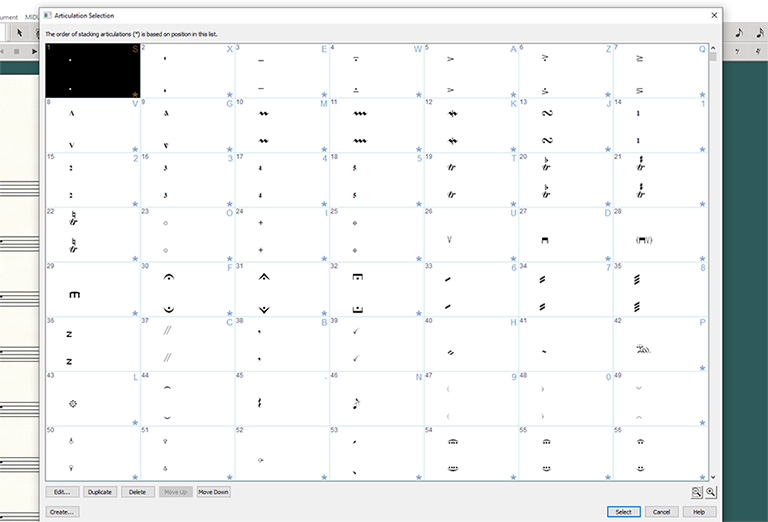Click the zoom in magnifier icon
The image size is (768, 522).
click(711, 492)
